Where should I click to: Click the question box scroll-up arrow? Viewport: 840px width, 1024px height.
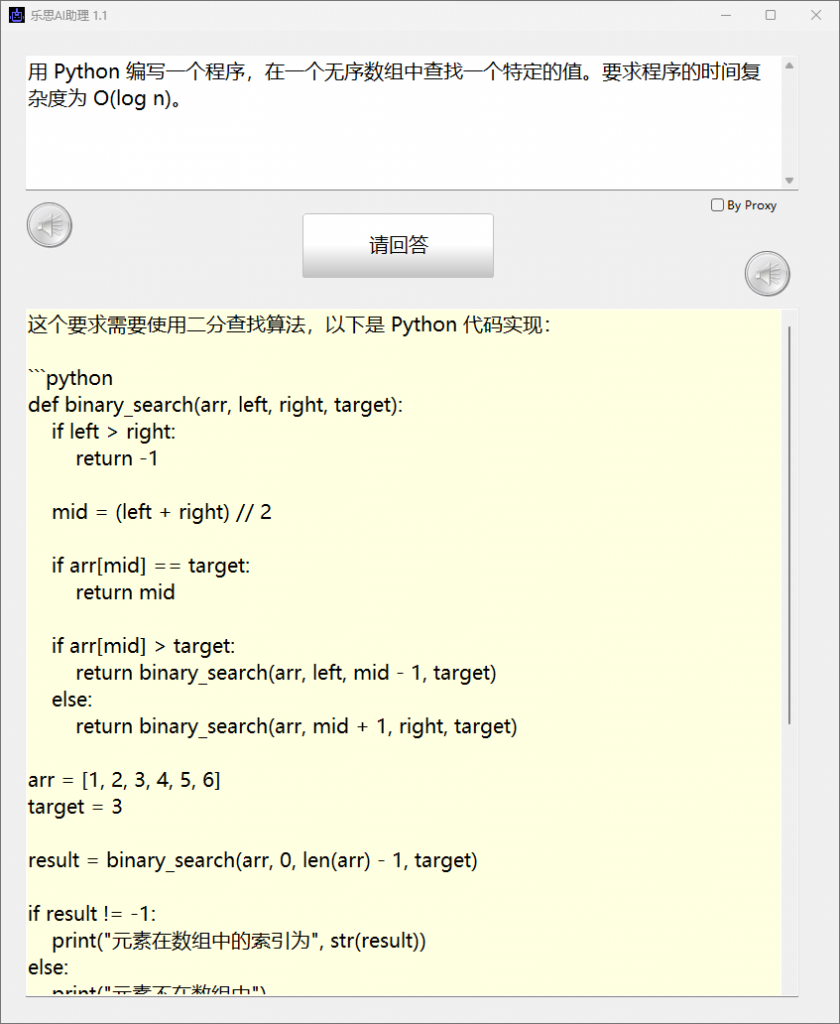pyautogui.click(x=789, y=66)
